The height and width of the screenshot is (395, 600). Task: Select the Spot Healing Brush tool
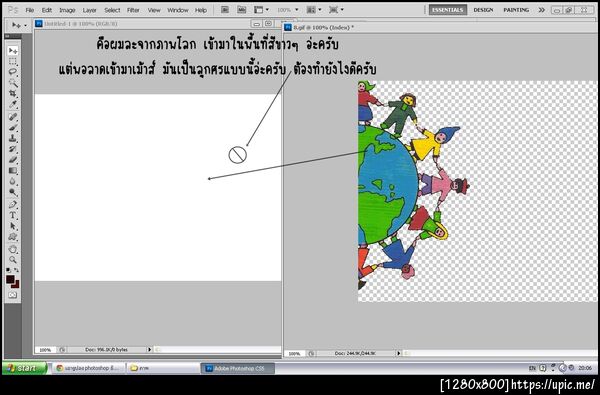click(x=13, y=117)
